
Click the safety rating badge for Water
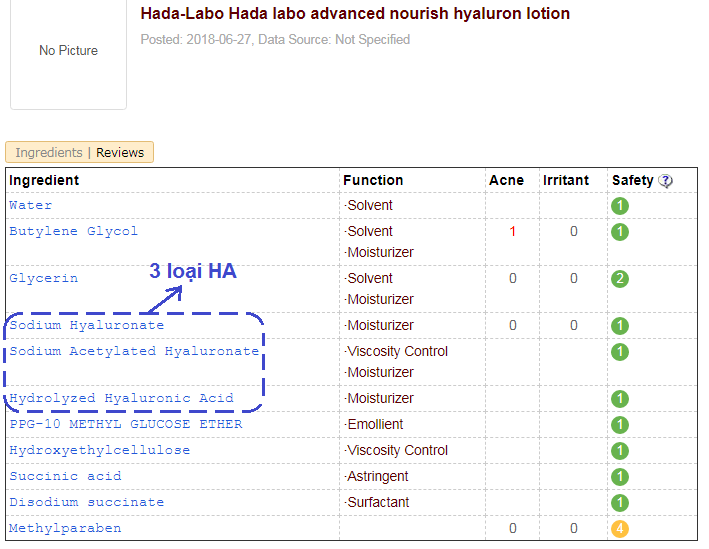click(620, 206)
